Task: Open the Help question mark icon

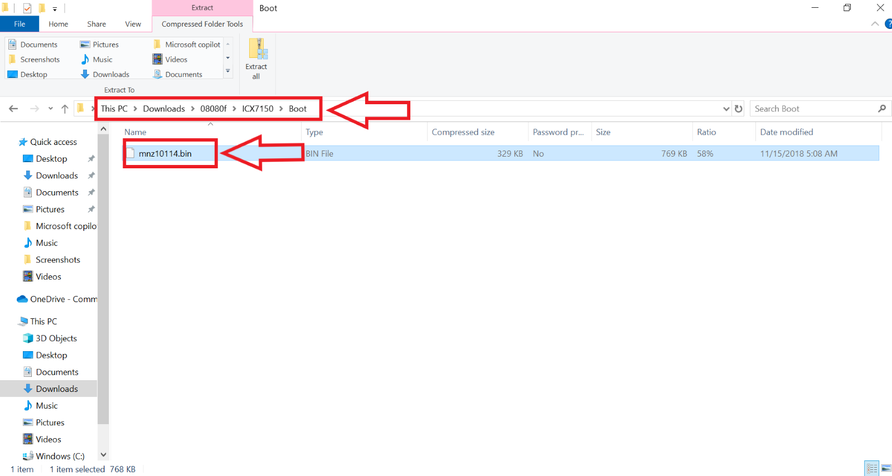Action: coord(887,24)
